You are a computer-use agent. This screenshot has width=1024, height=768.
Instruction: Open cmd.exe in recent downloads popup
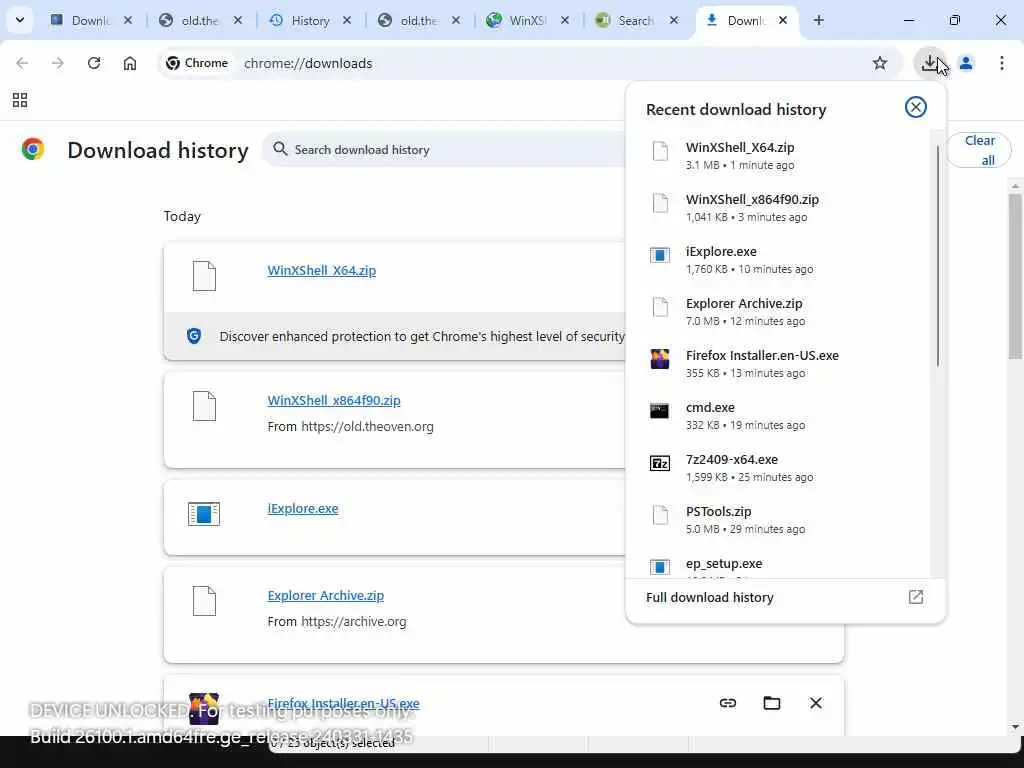coord(777,415)
